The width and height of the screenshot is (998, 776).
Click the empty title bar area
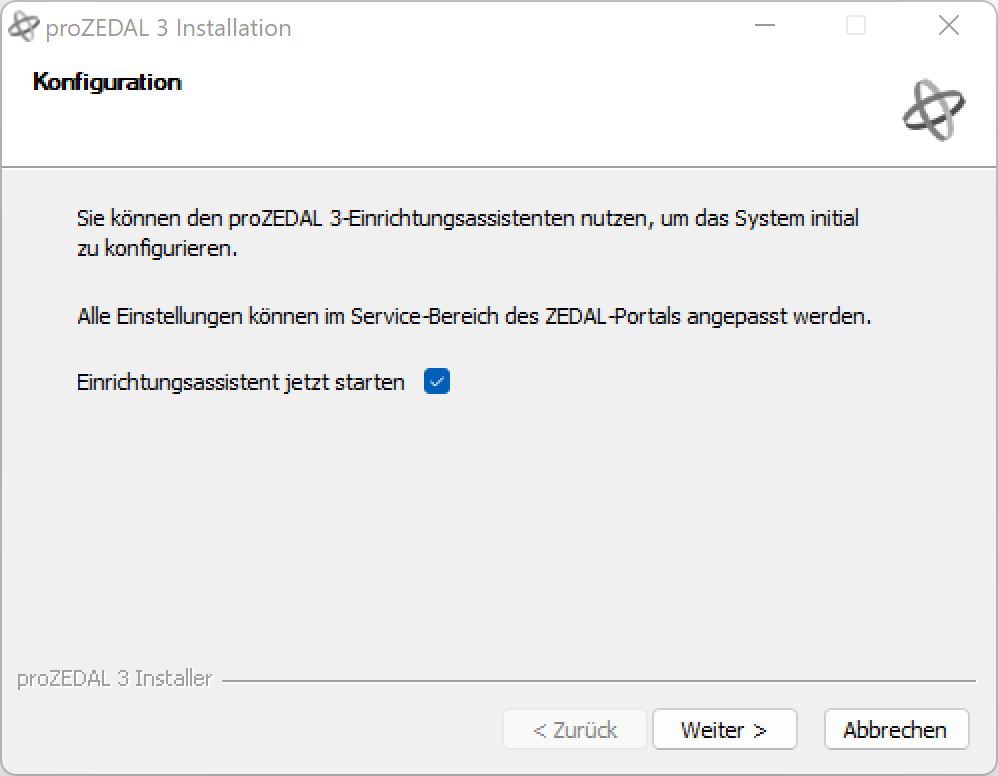[x=550, y=27]
